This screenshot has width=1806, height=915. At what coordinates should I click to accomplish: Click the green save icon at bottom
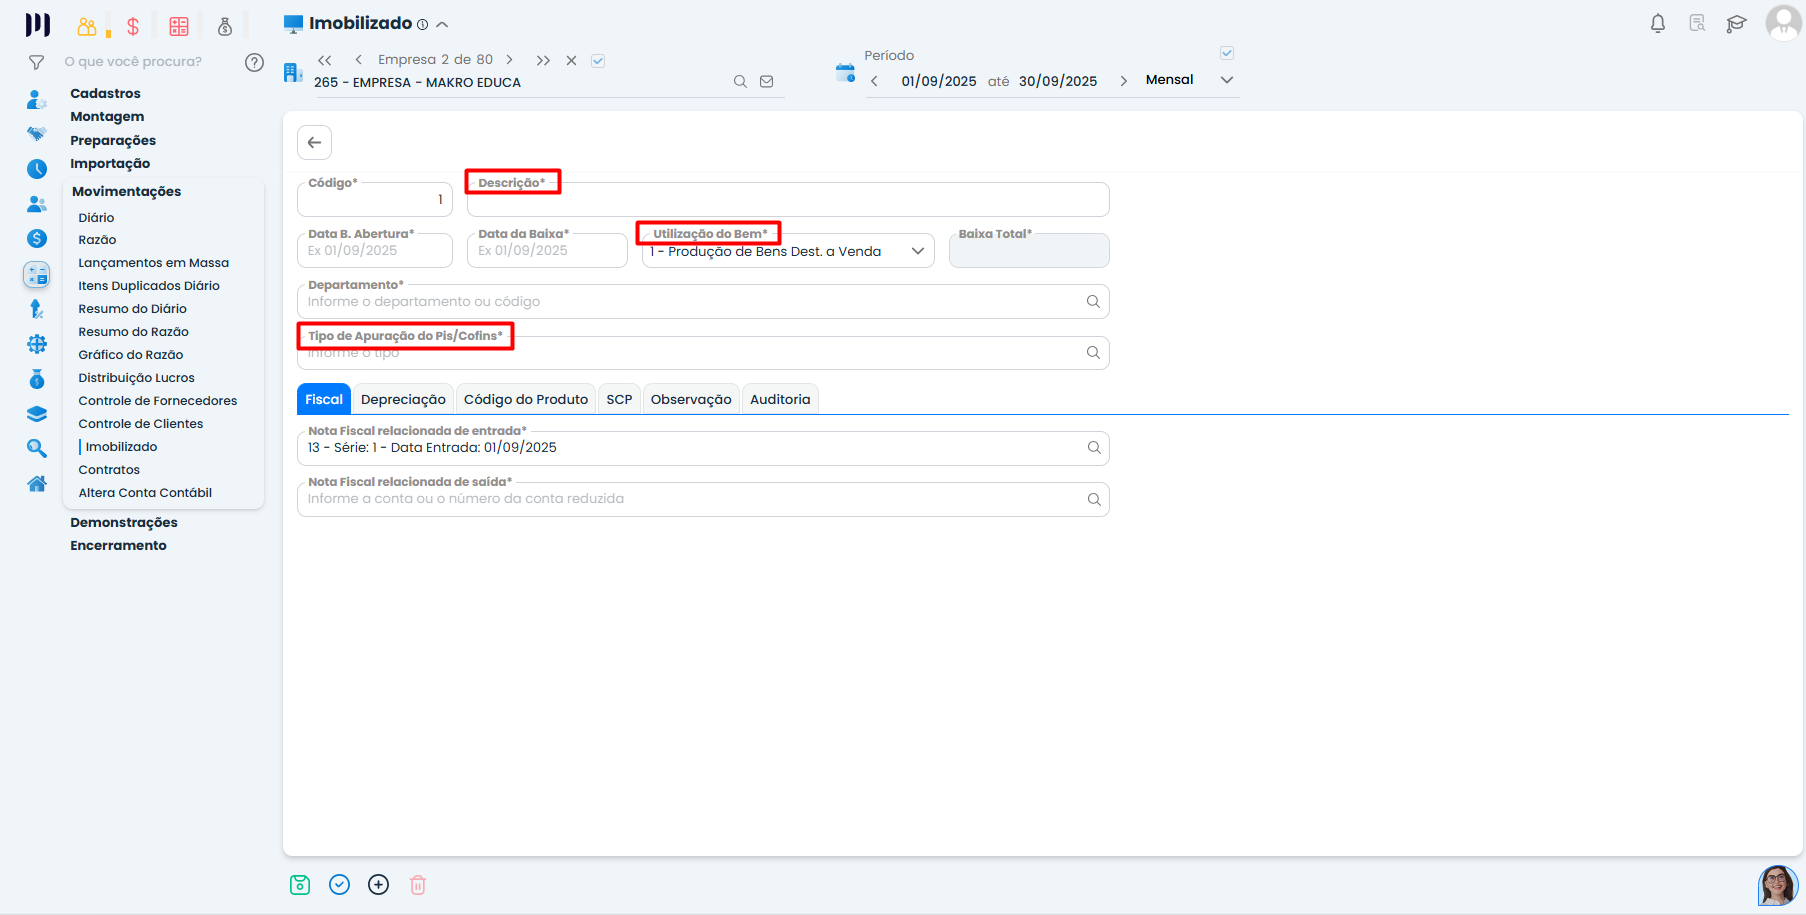(x=300, y=885)
